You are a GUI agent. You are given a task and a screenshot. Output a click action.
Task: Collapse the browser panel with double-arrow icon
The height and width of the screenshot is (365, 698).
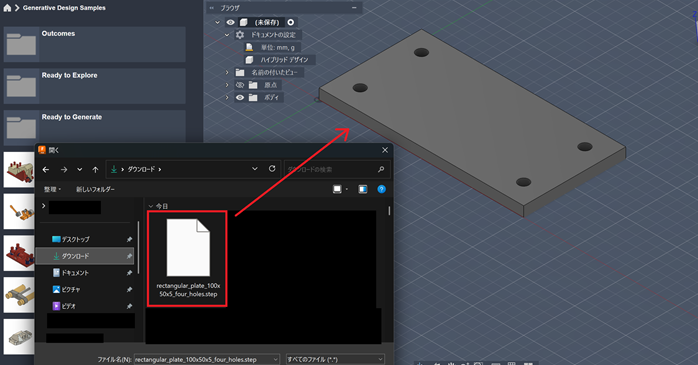pyautogui.click(x=211, y=8)
